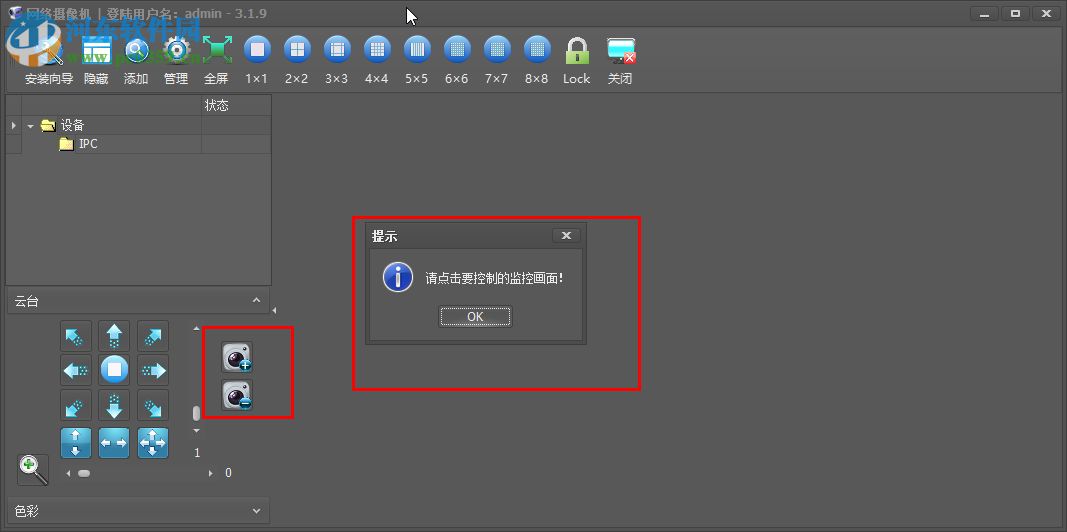Start all-direction auto-scan button

[153, 442]
